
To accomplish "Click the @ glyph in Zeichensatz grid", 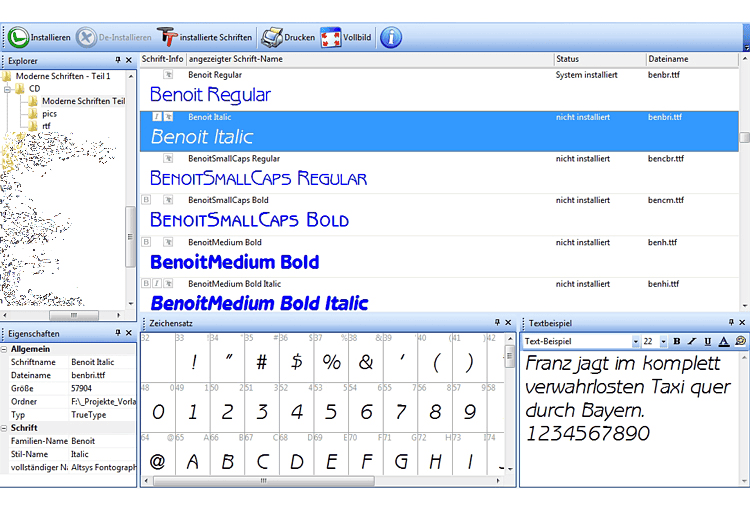I will click(x=157, y=462).
